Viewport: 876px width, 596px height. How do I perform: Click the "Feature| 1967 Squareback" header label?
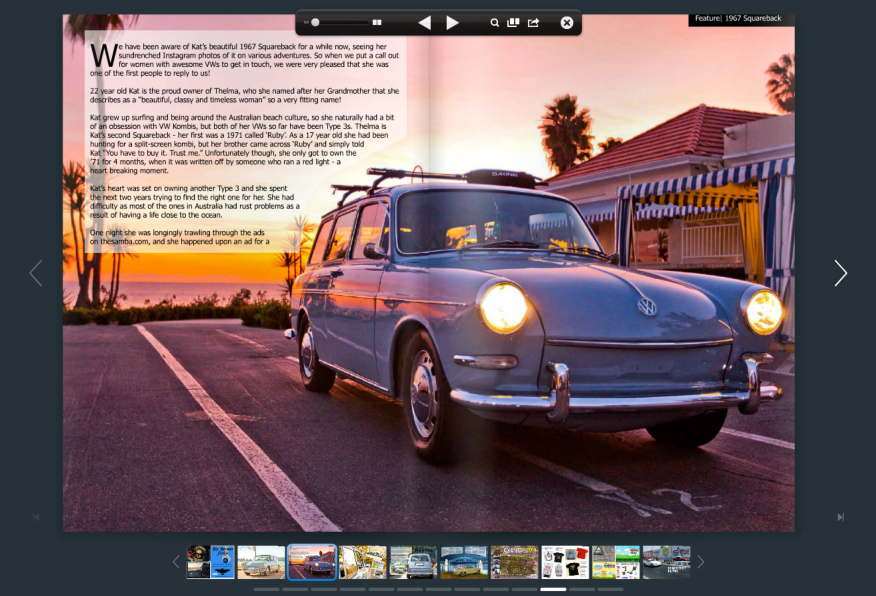[x=738, y=18]
